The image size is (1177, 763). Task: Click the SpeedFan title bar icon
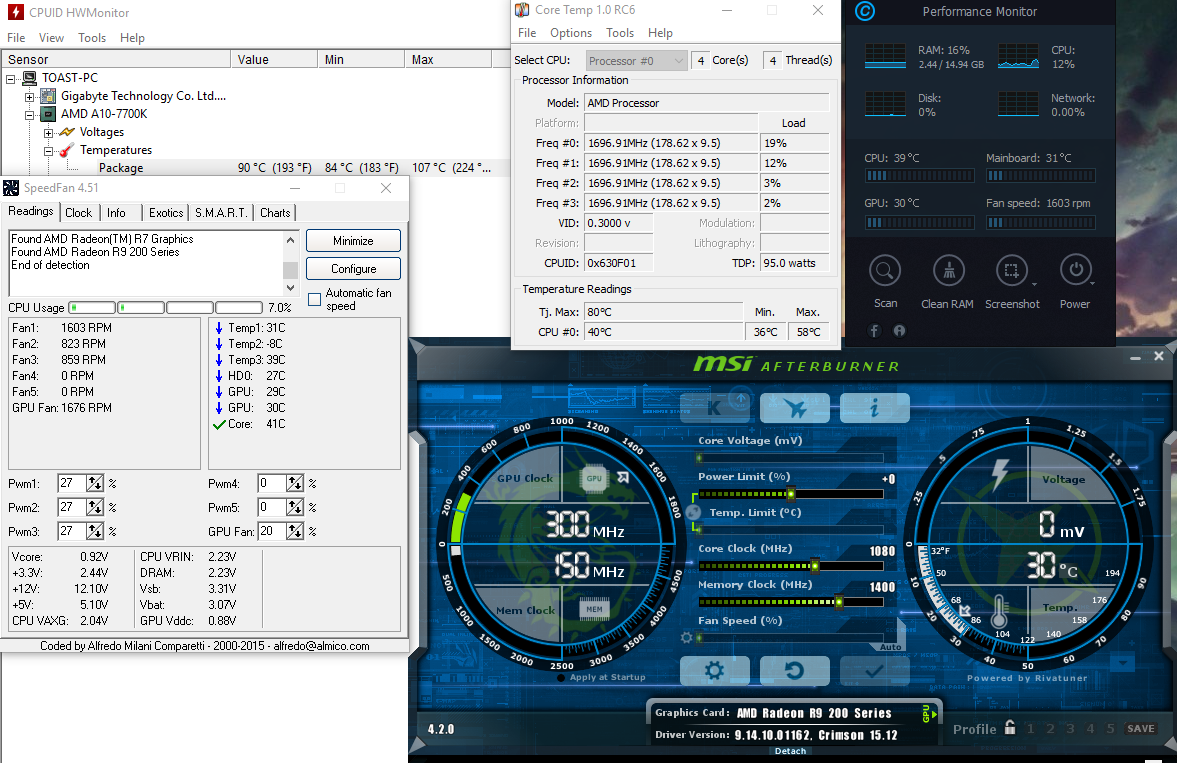[11, 188]
